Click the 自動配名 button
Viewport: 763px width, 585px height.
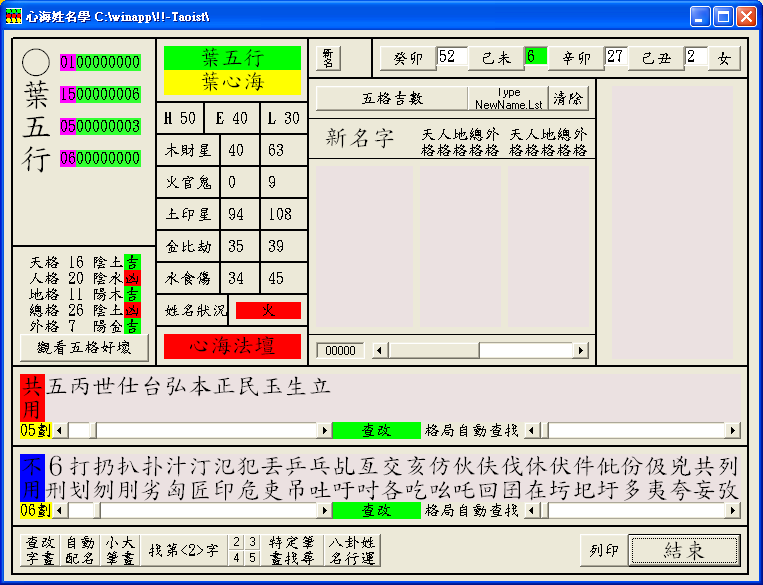[80, 550]
